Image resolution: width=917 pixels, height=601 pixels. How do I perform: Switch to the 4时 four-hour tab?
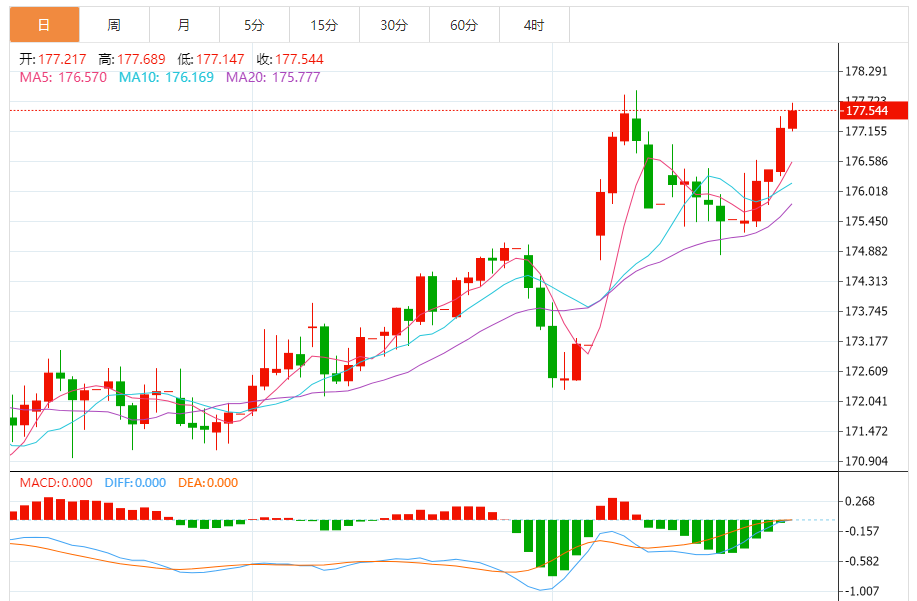click(534, 25)
